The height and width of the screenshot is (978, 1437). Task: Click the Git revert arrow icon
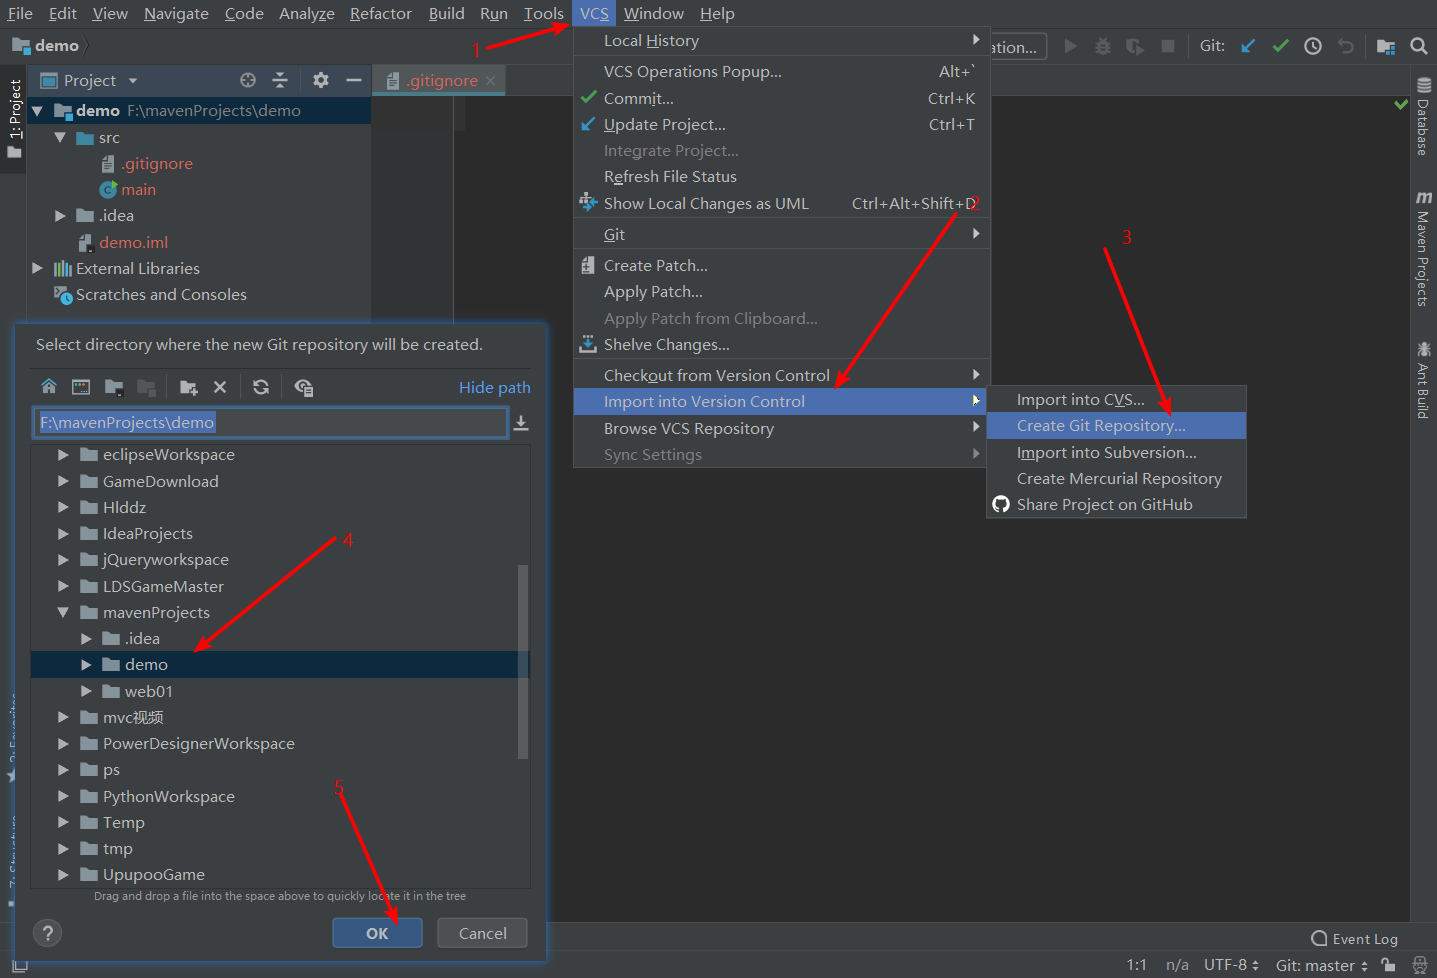pos(1346,46)
